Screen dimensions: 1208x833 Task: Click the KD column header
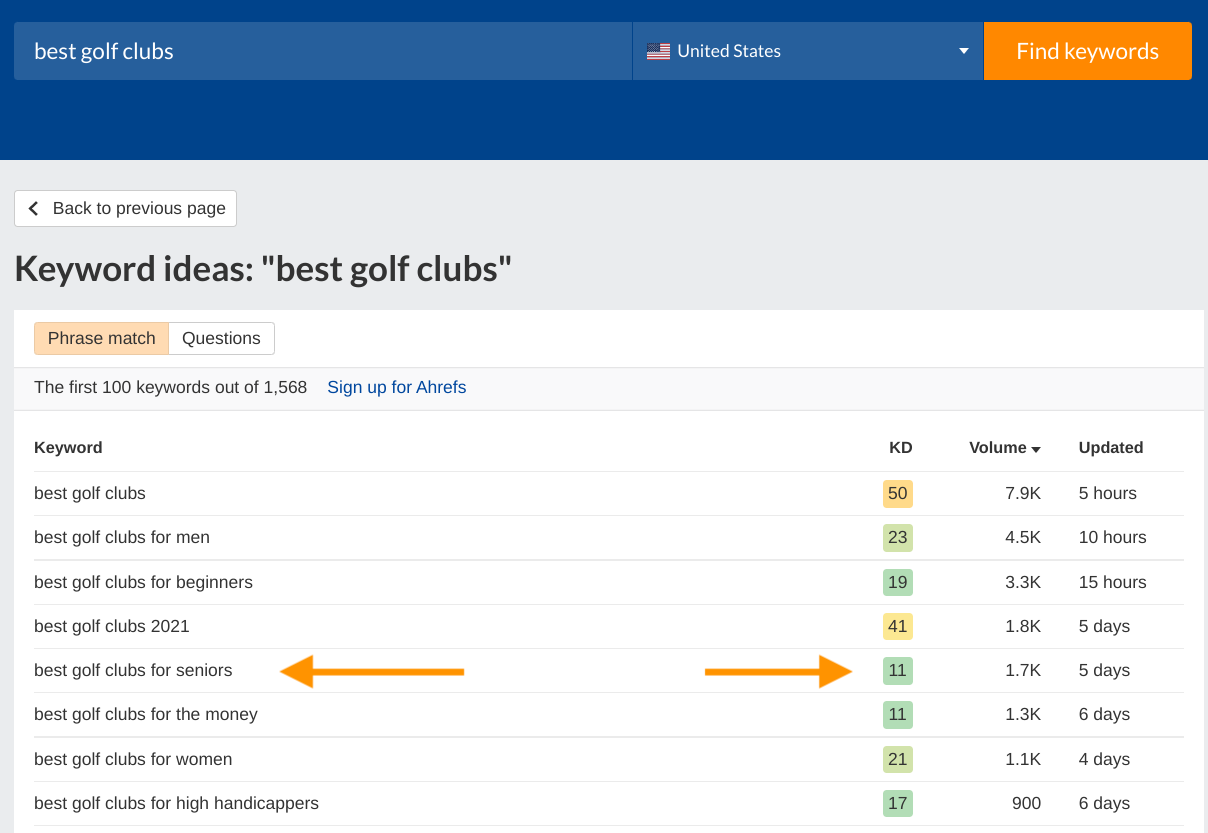[x=901, y=448]
